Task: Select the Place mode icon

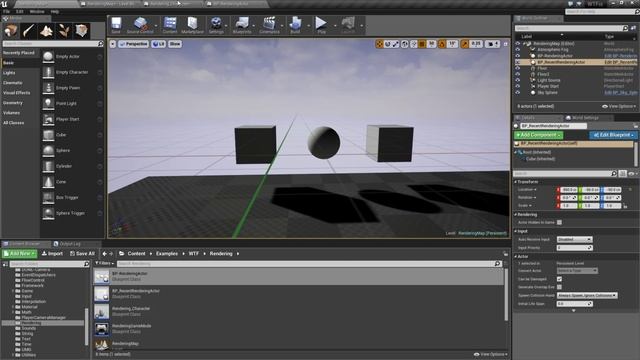Action: click(11, 31)
